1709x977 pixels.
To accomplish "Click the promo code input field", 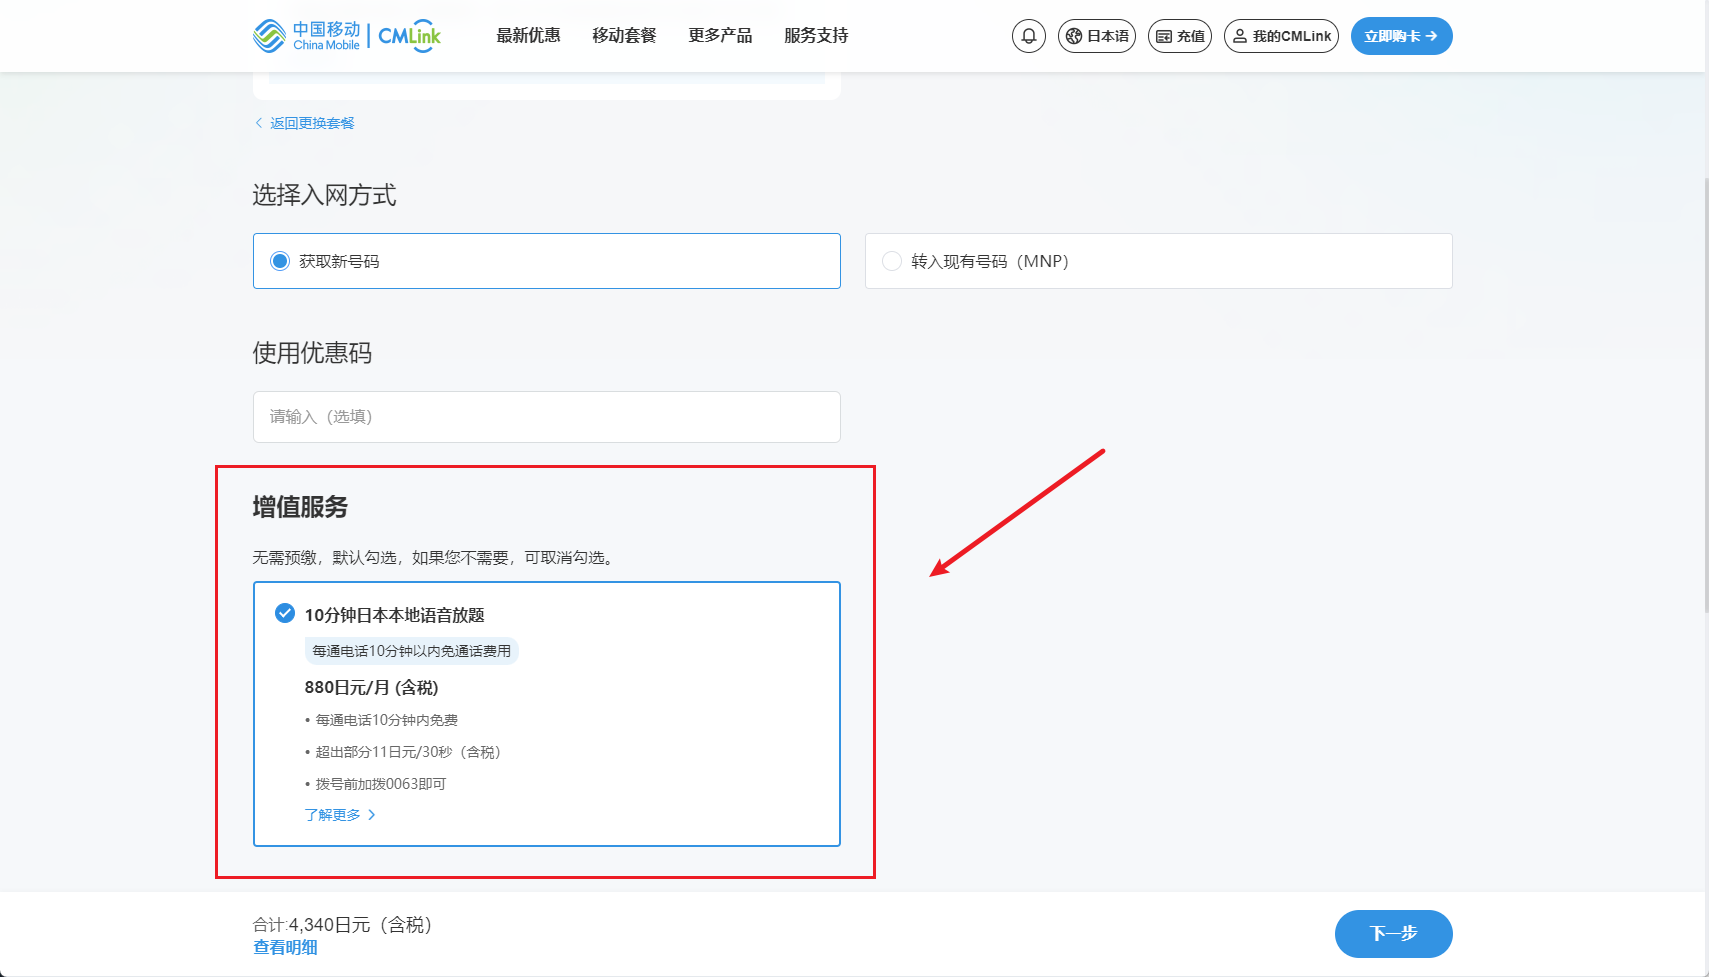I will coord(546,417).
